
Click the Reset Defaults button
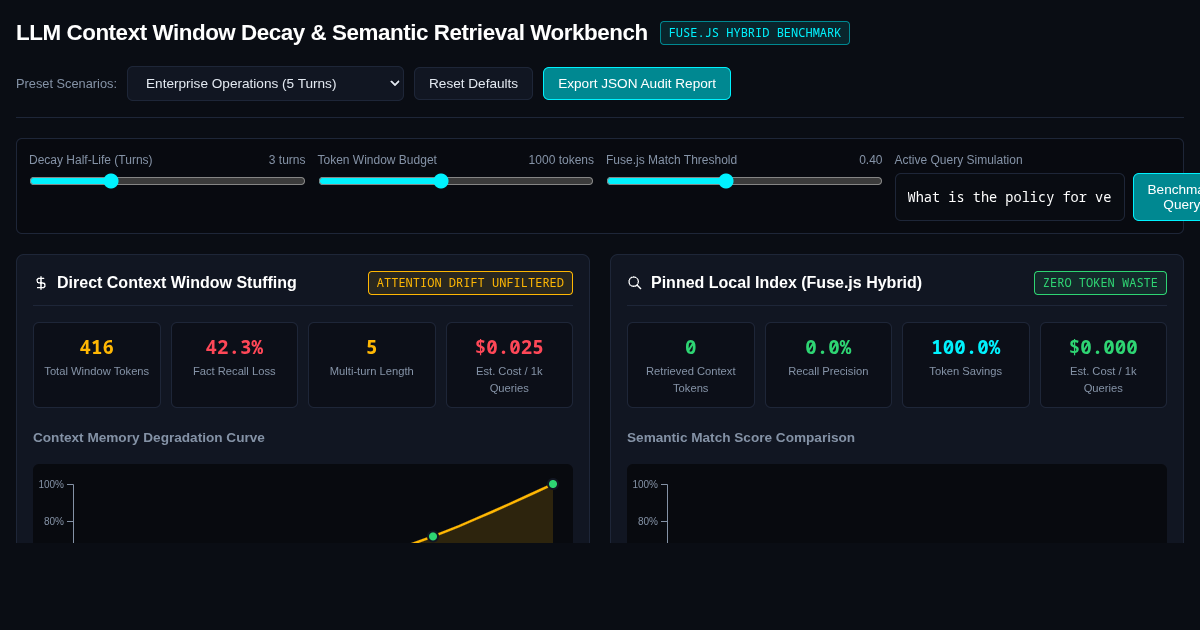473,83
